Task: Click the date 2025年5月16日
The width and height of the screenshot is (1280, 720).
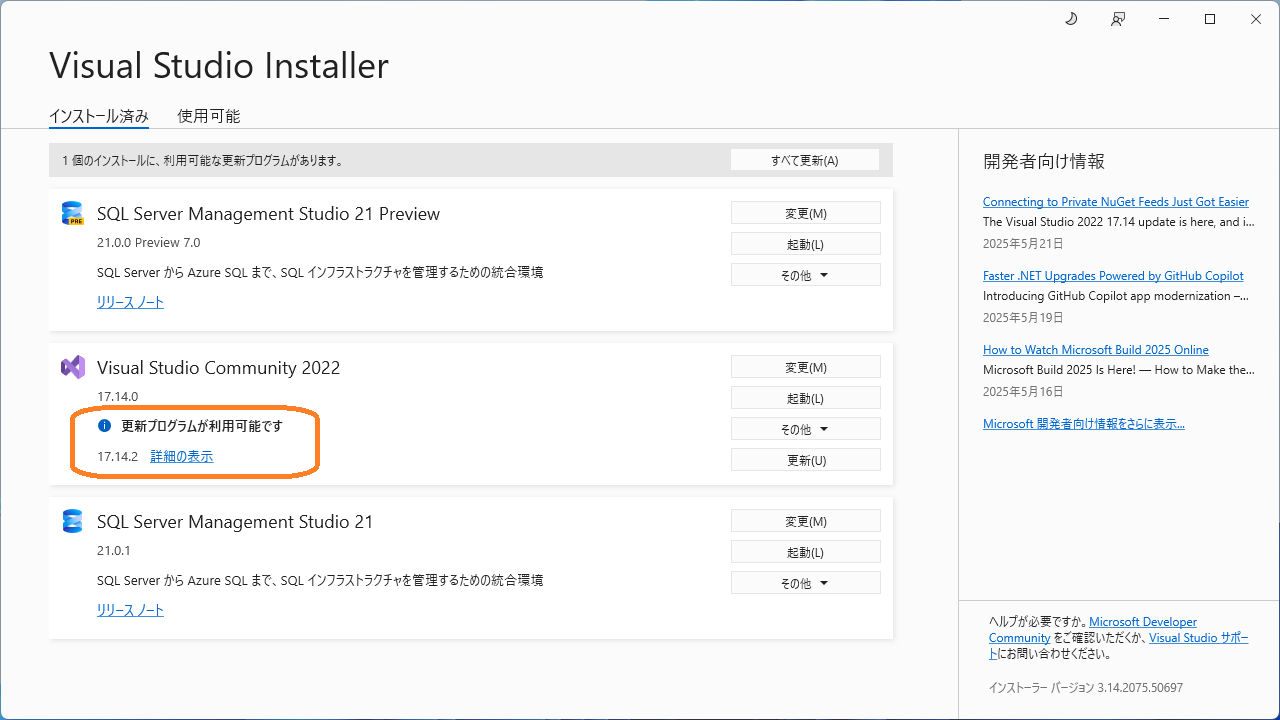Action: click(x=1023, y=391)
